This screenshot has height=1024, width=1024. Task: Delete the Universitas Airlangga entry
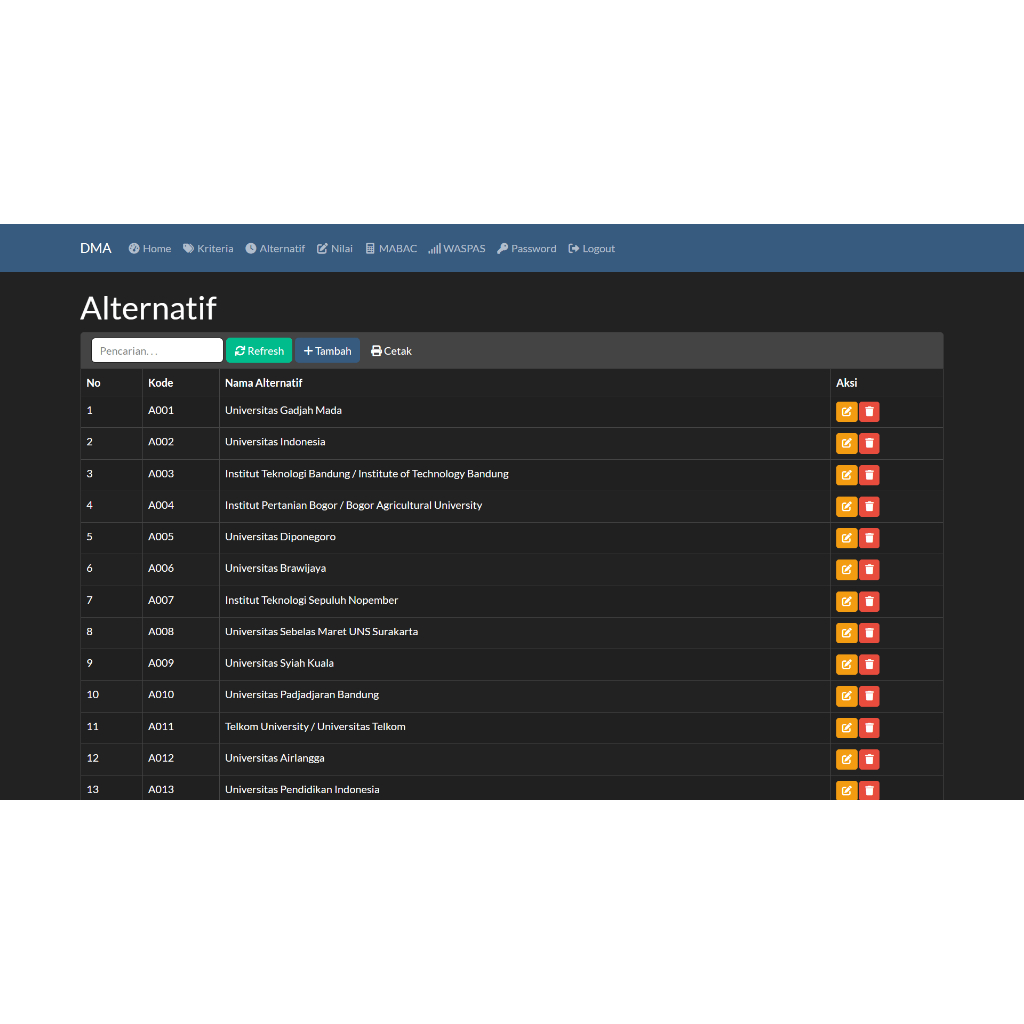click(869, 759)
